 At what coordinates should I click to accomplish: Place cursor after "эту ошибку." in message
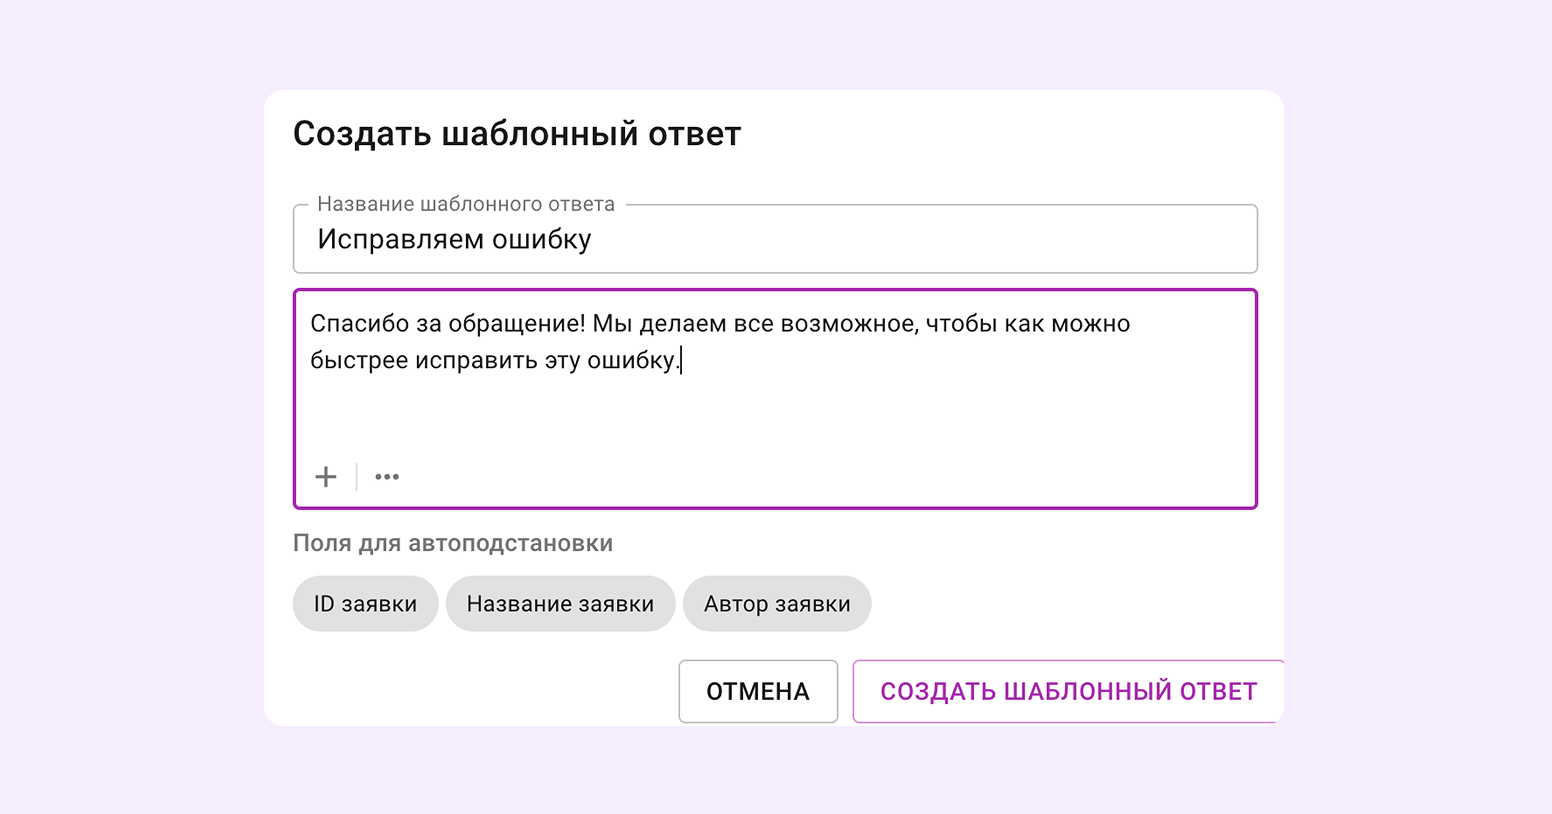tap(680, 360)
